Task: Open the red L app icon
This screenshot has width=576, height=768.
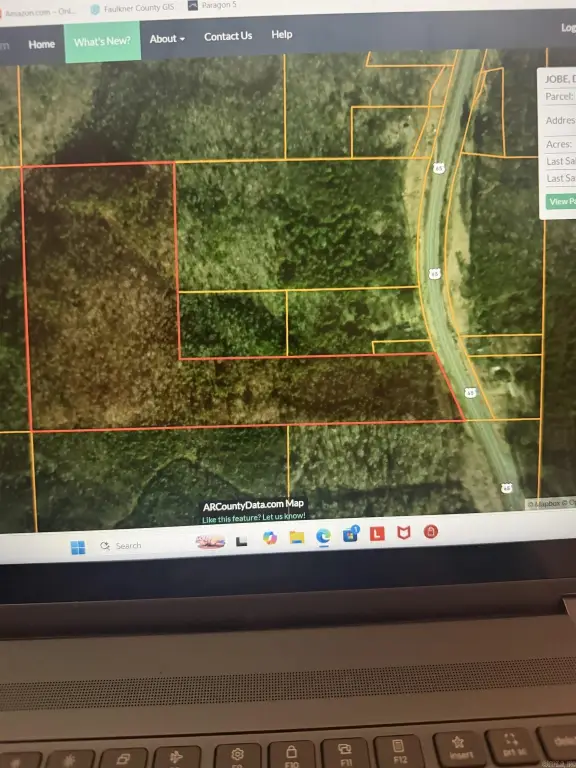Action: 377,534
